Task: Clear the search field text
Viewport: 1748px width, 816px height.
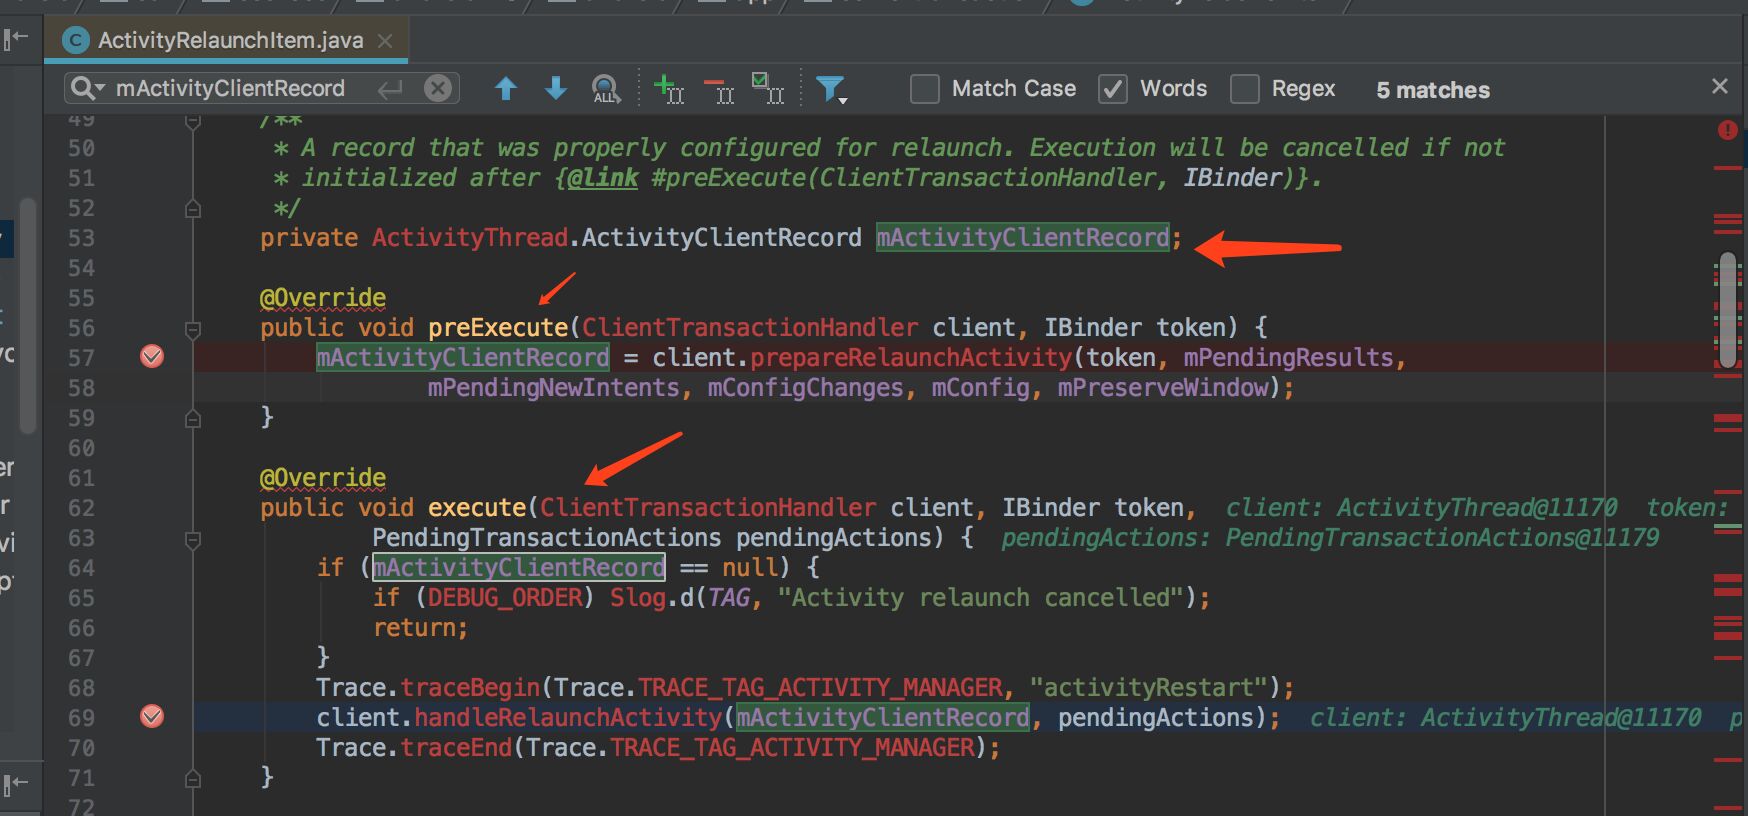Action: point(438,89)
